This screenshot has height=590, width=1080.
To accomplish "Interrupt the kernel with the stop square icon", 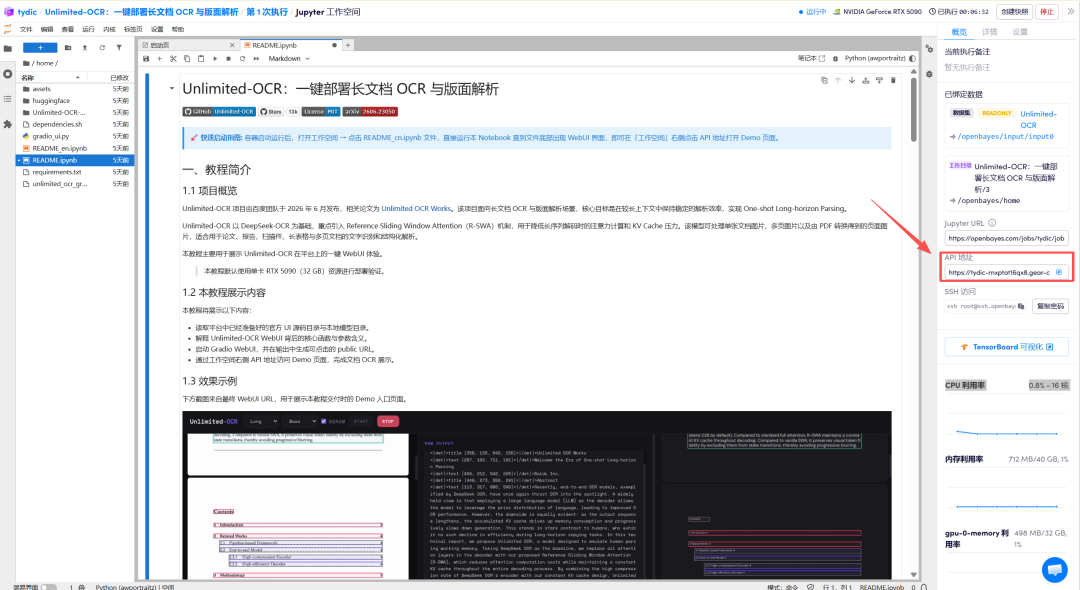I will (x=229, y=59).
